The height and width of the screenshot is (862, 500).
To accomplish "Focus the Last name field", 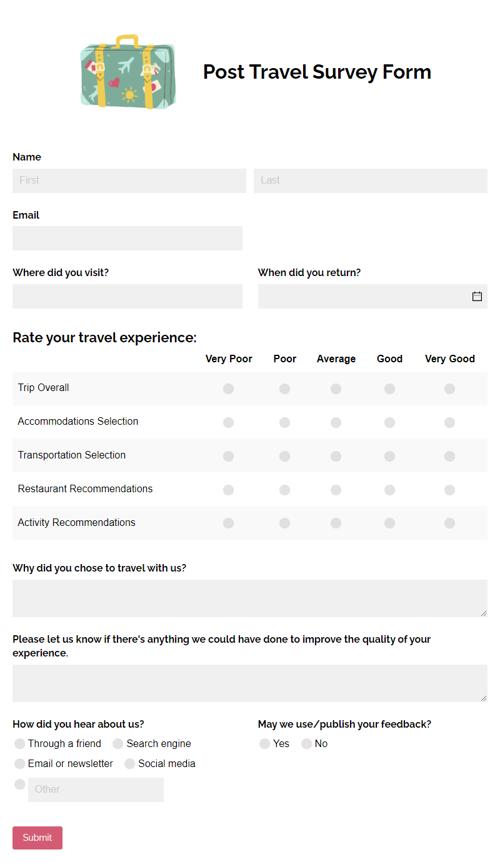I will pyautogui.click(x=370, y=180).
